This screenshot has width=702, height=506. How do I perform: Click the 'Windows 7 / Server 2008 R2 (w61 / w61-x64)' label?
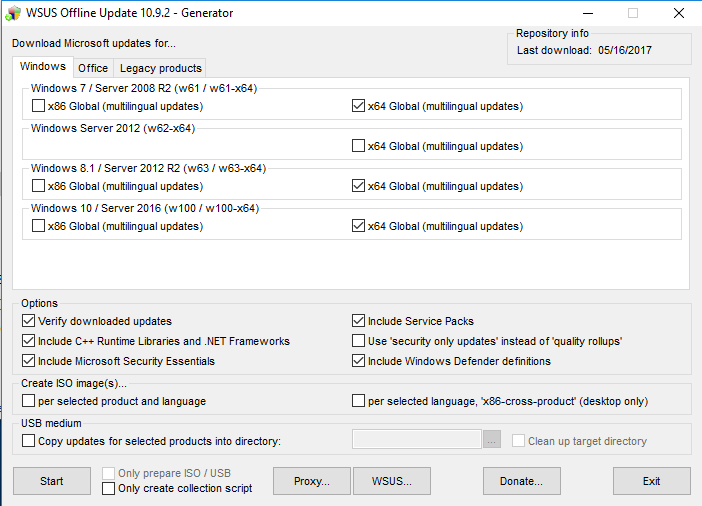(x=144, y=88)
